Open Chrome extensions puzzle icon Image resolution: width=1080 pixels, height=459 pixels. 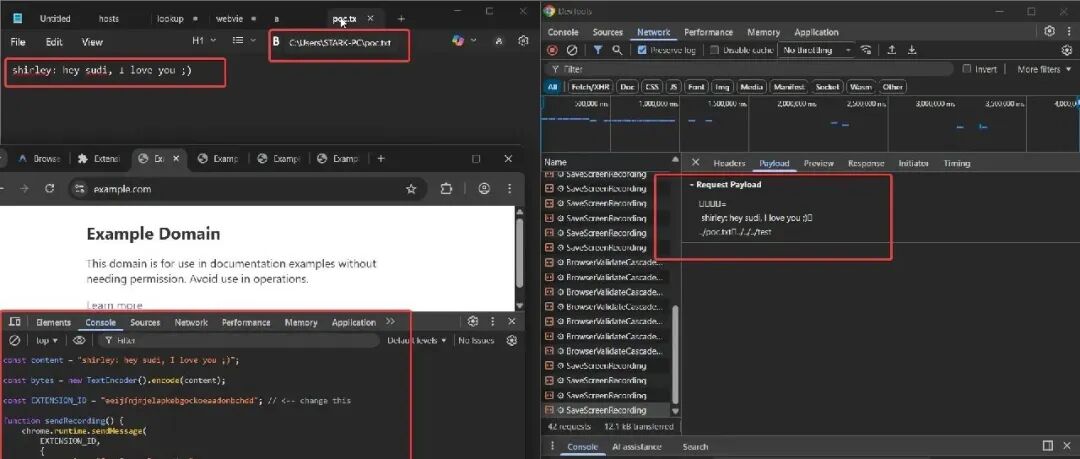click(x=446, y=189)
